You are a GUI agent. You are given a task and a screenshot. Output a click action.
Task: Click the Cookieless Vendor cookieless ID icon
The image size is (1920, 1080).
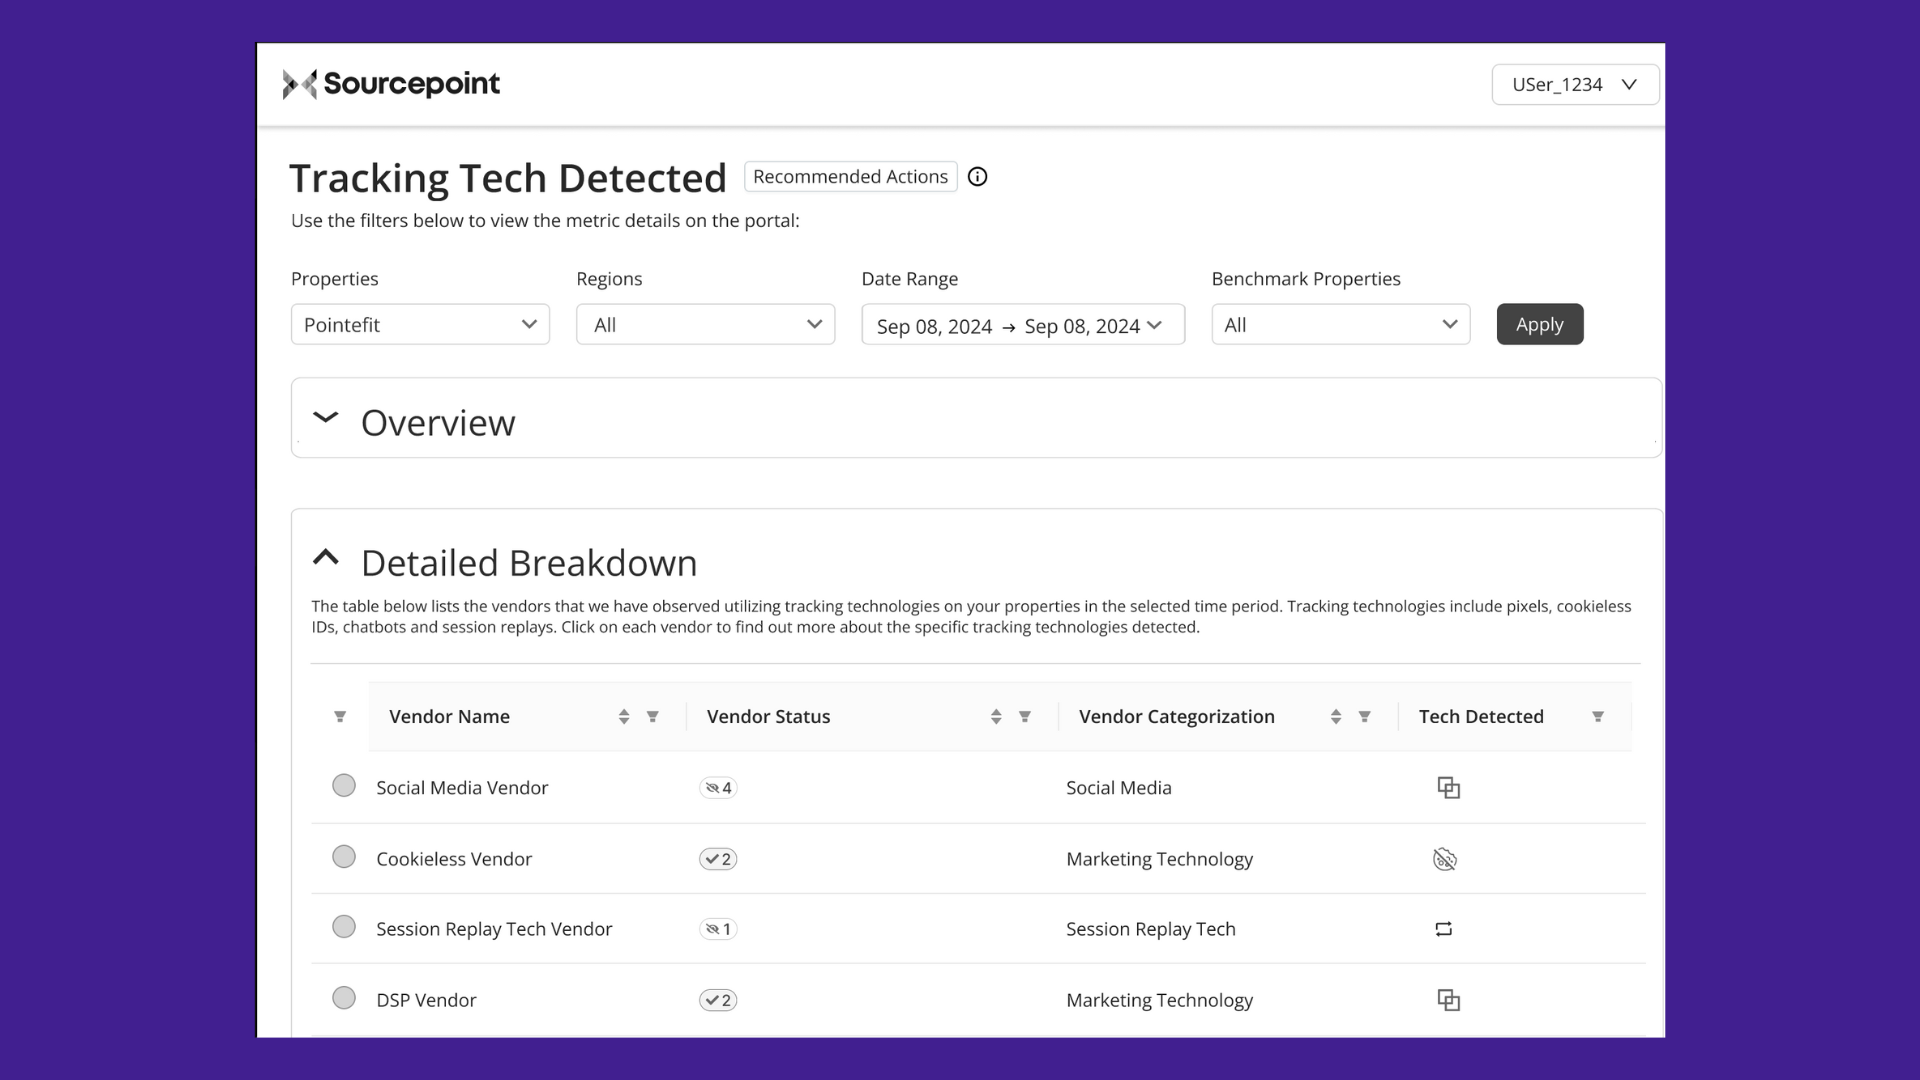[1444, 859]
